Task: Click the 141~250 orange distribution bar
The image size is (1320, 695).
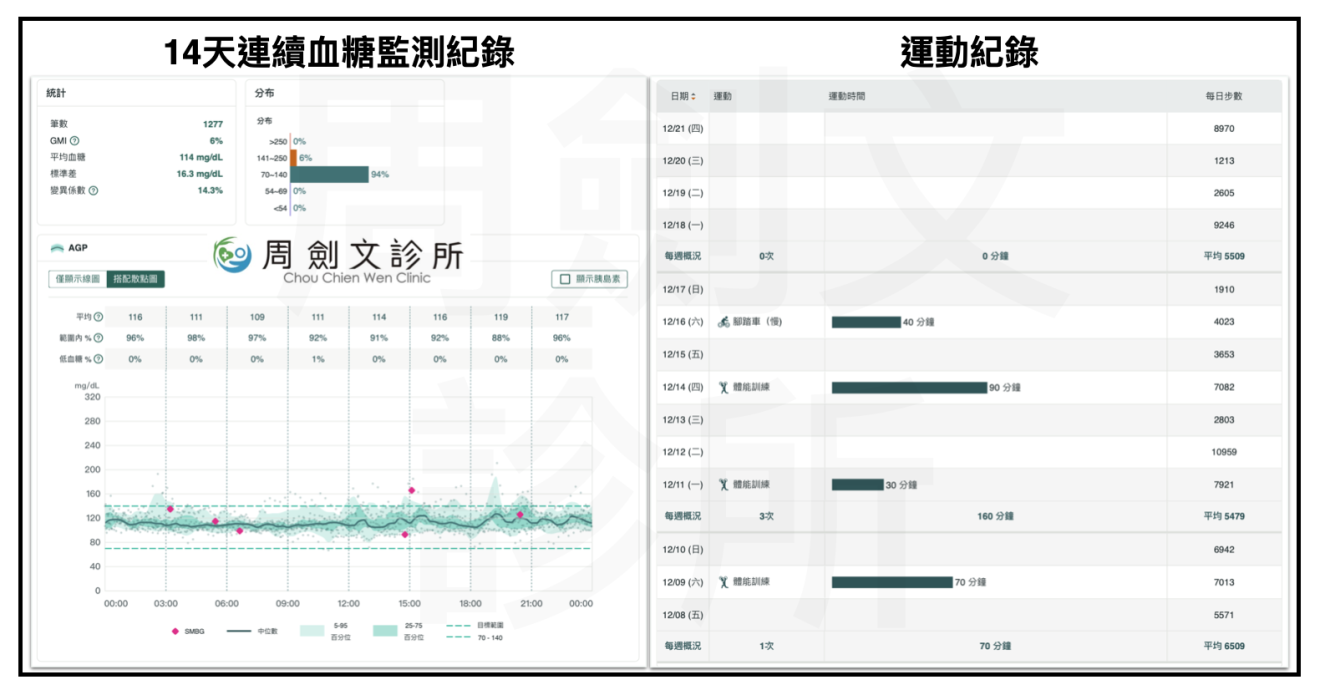Action: tap(293, 158)
